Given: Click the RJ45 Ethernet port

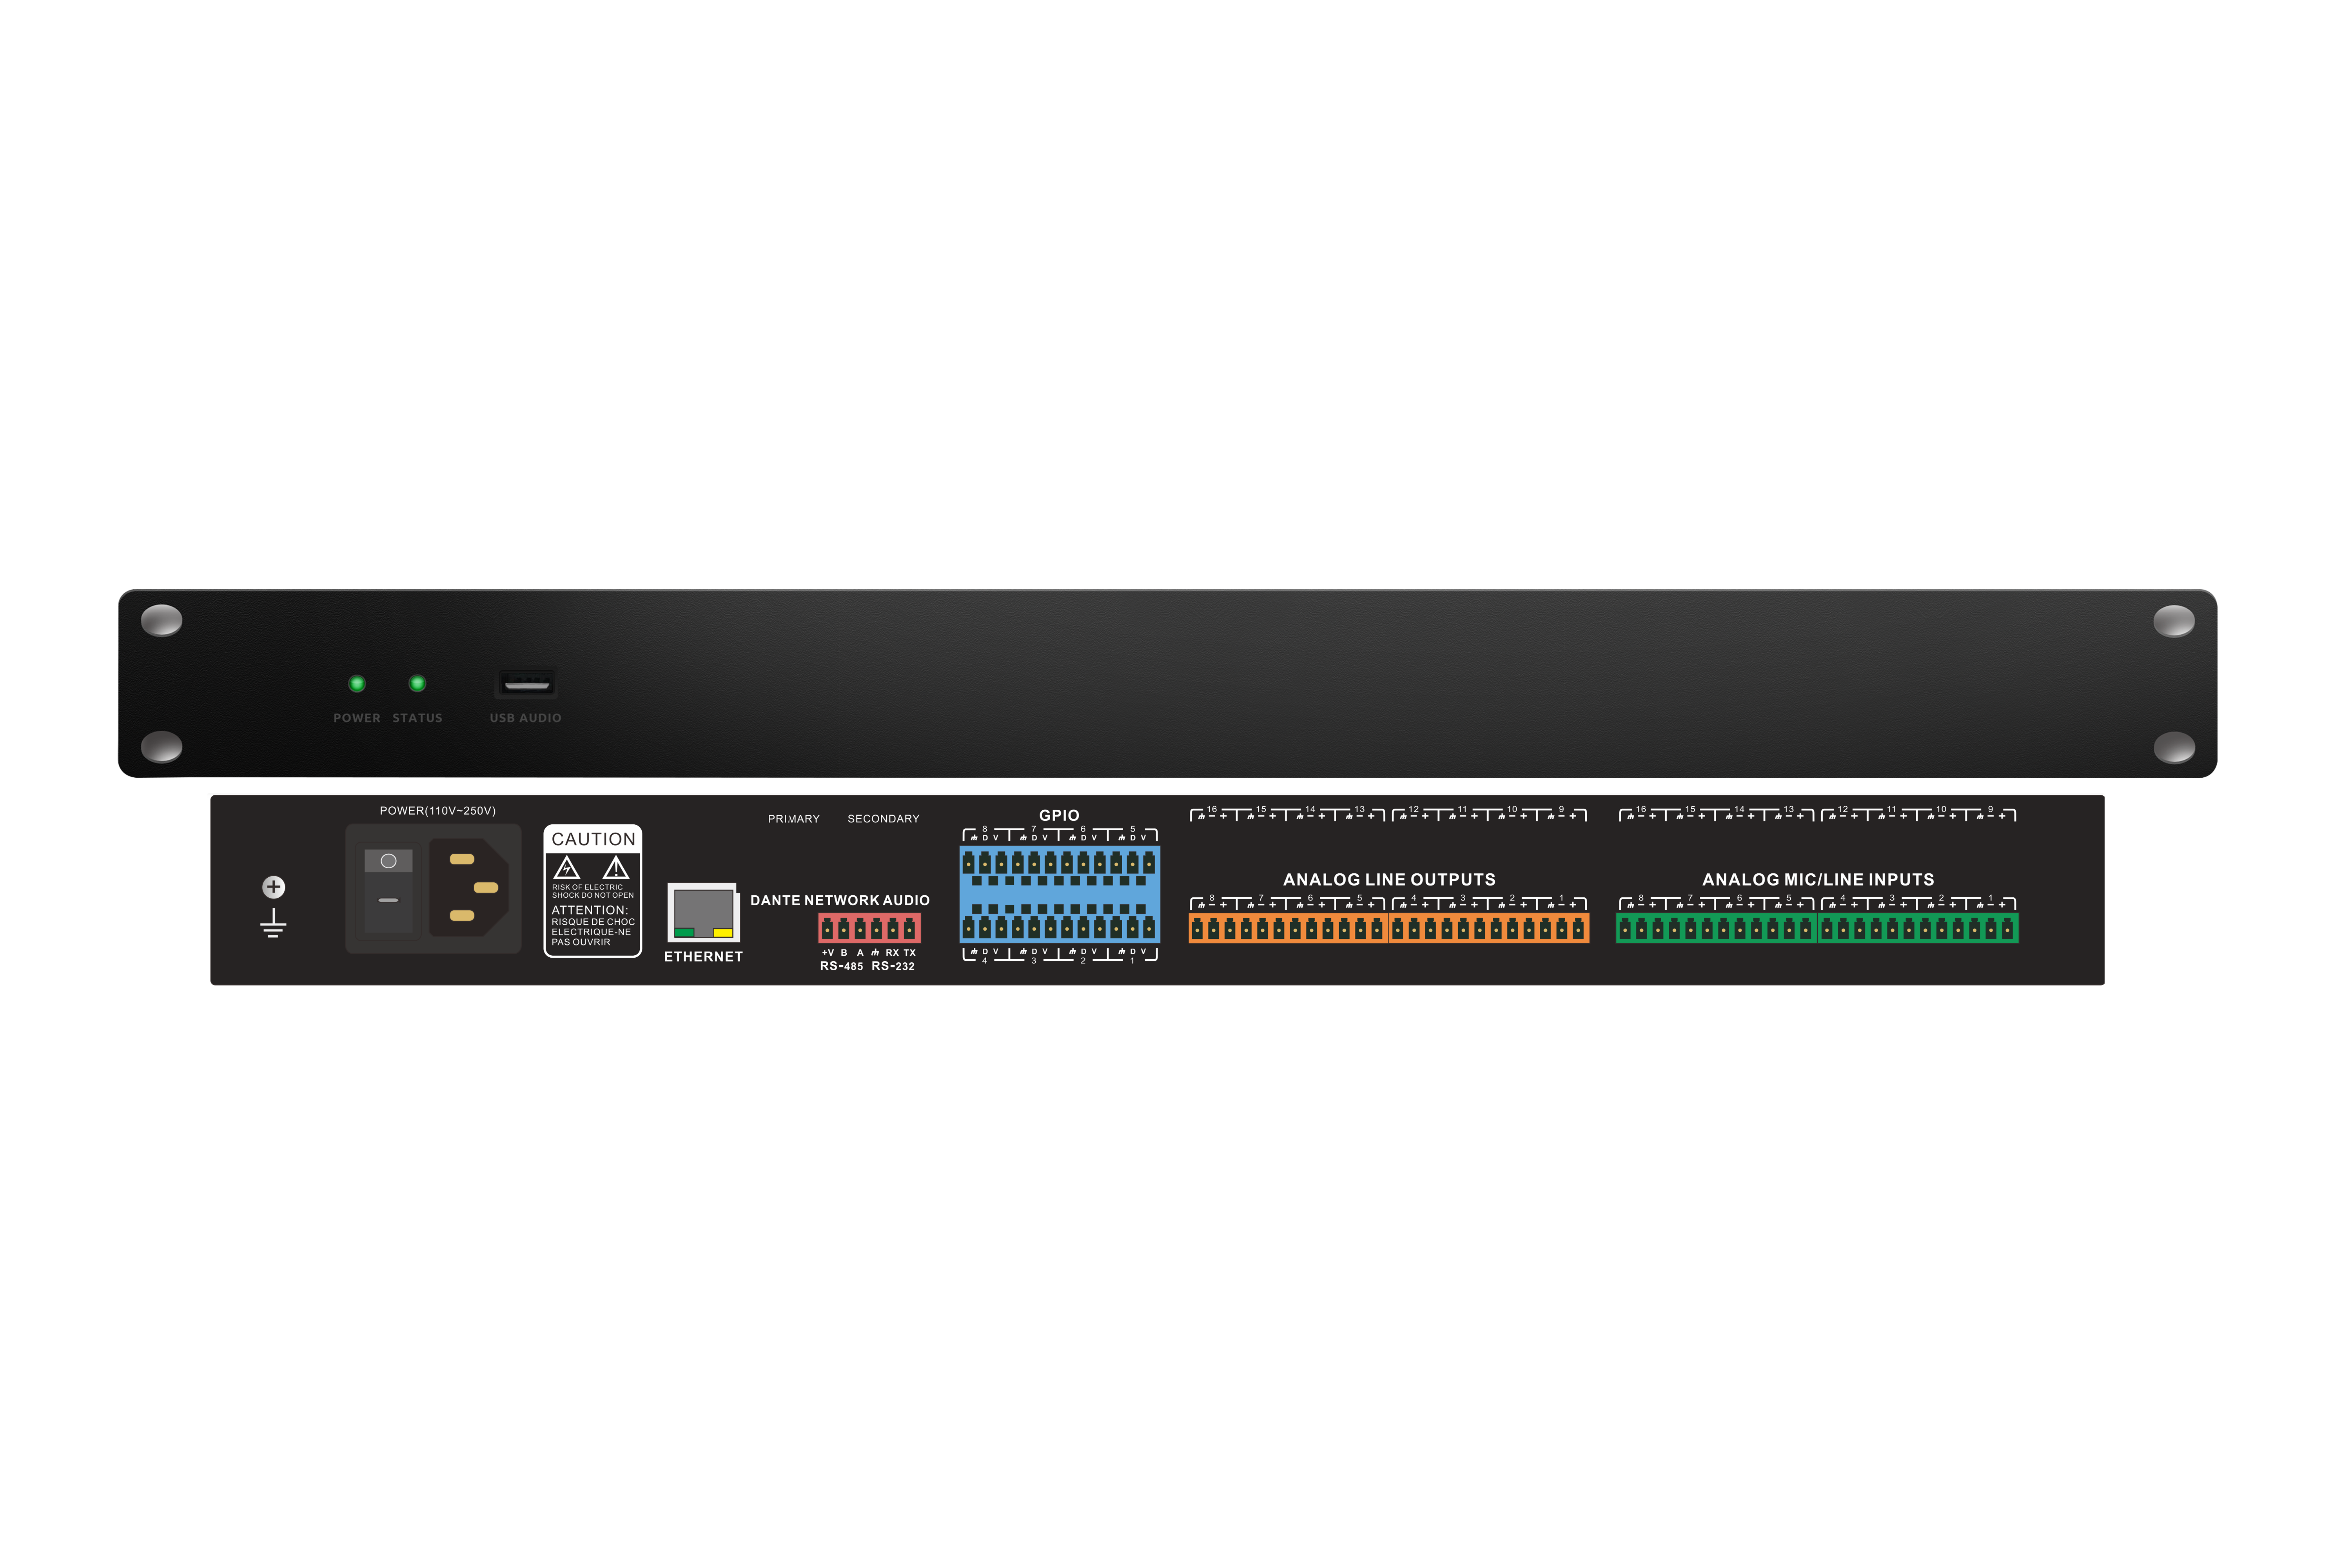Looking at the screenshot, I should 704,912.
